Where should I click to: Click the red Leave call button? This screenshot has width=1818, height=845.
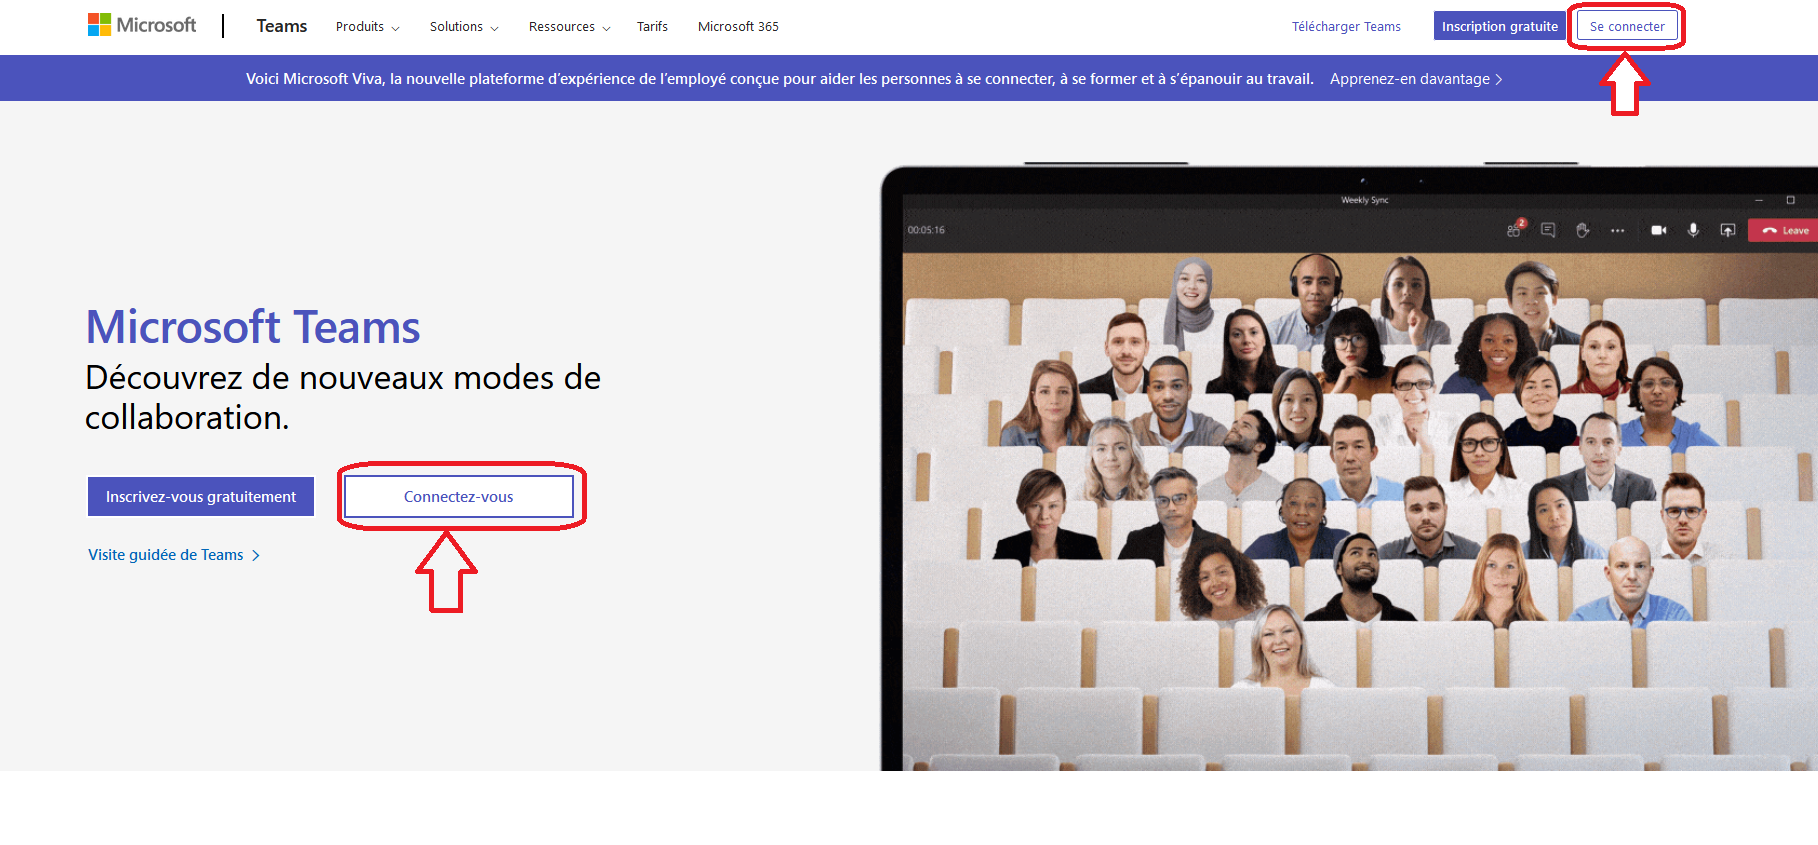coord(1784,230)
